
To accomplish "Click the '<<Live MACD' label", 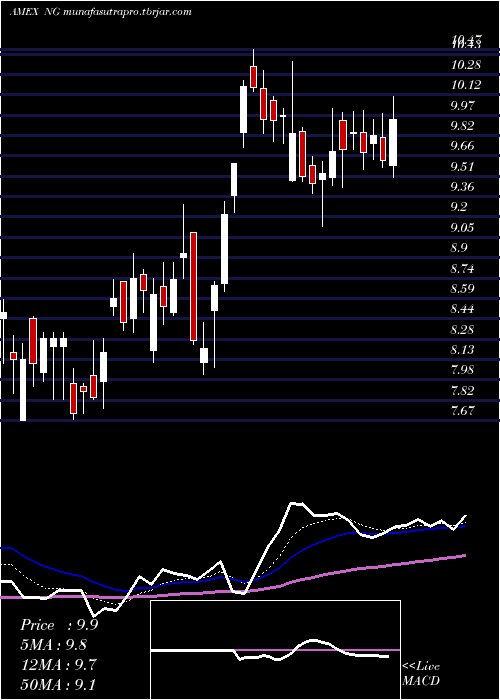I will coord(421,674).
